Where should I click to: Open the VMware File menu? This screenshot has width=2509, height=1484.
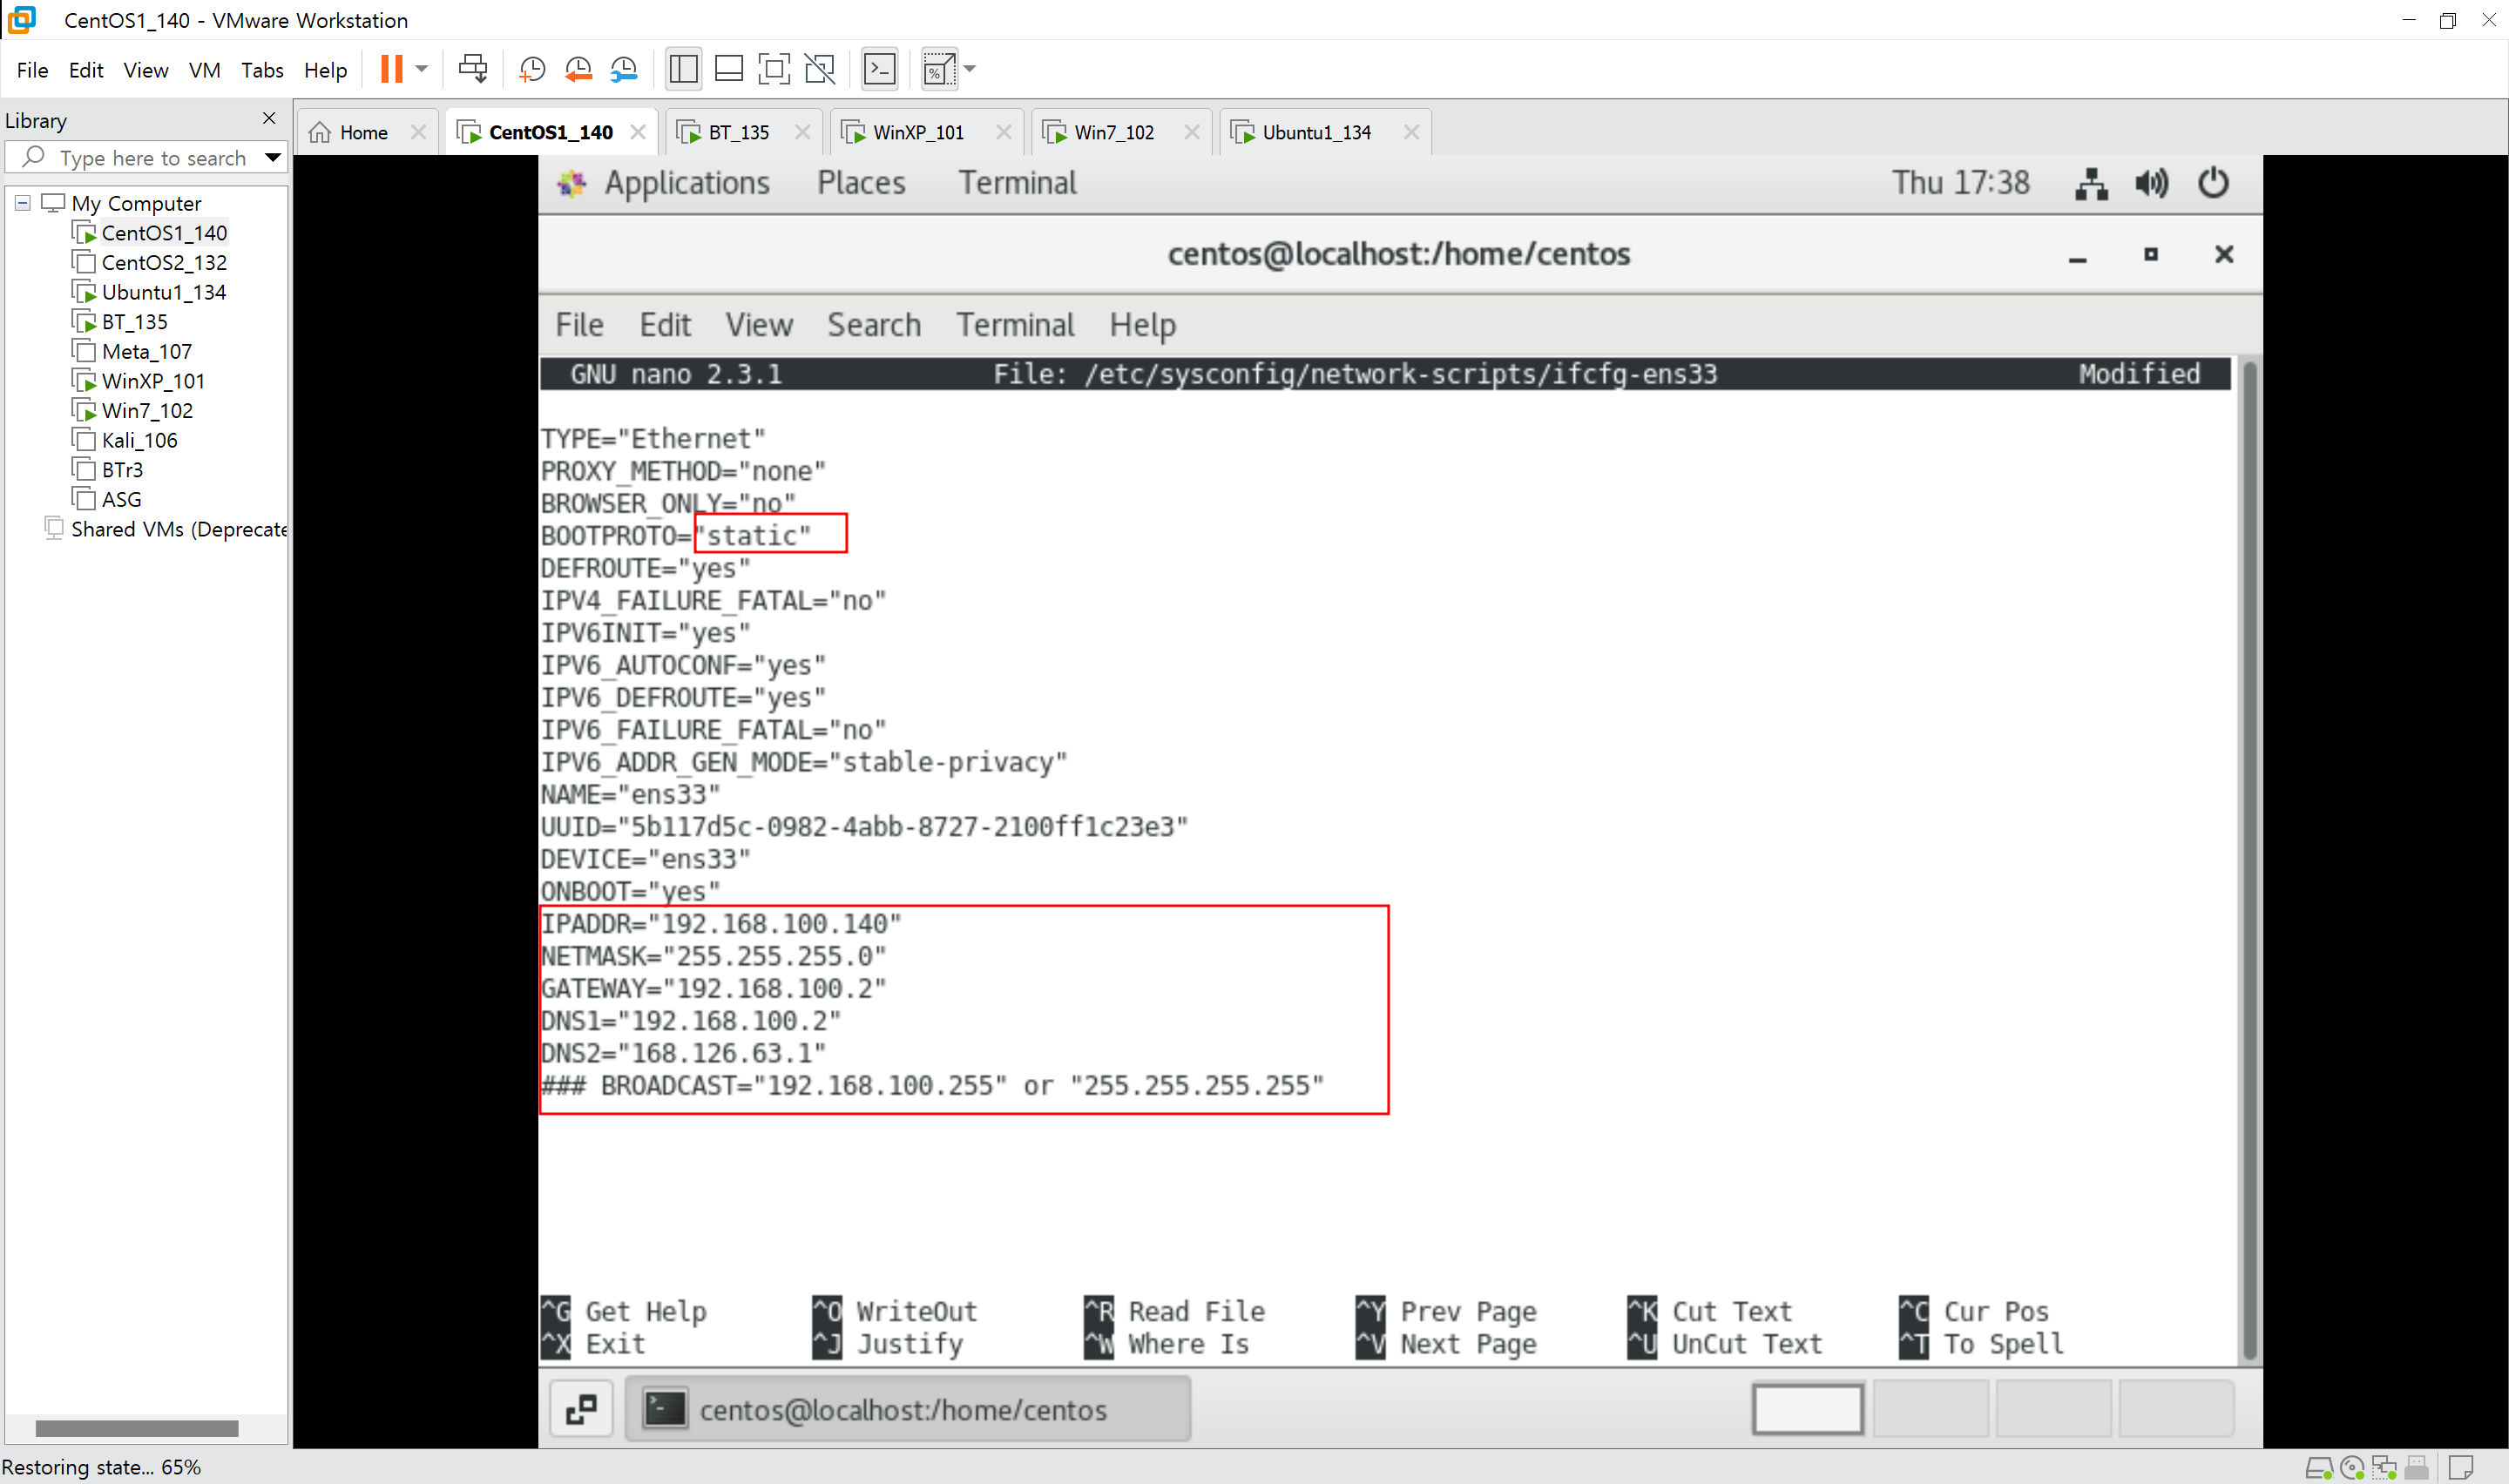[32, 70]
